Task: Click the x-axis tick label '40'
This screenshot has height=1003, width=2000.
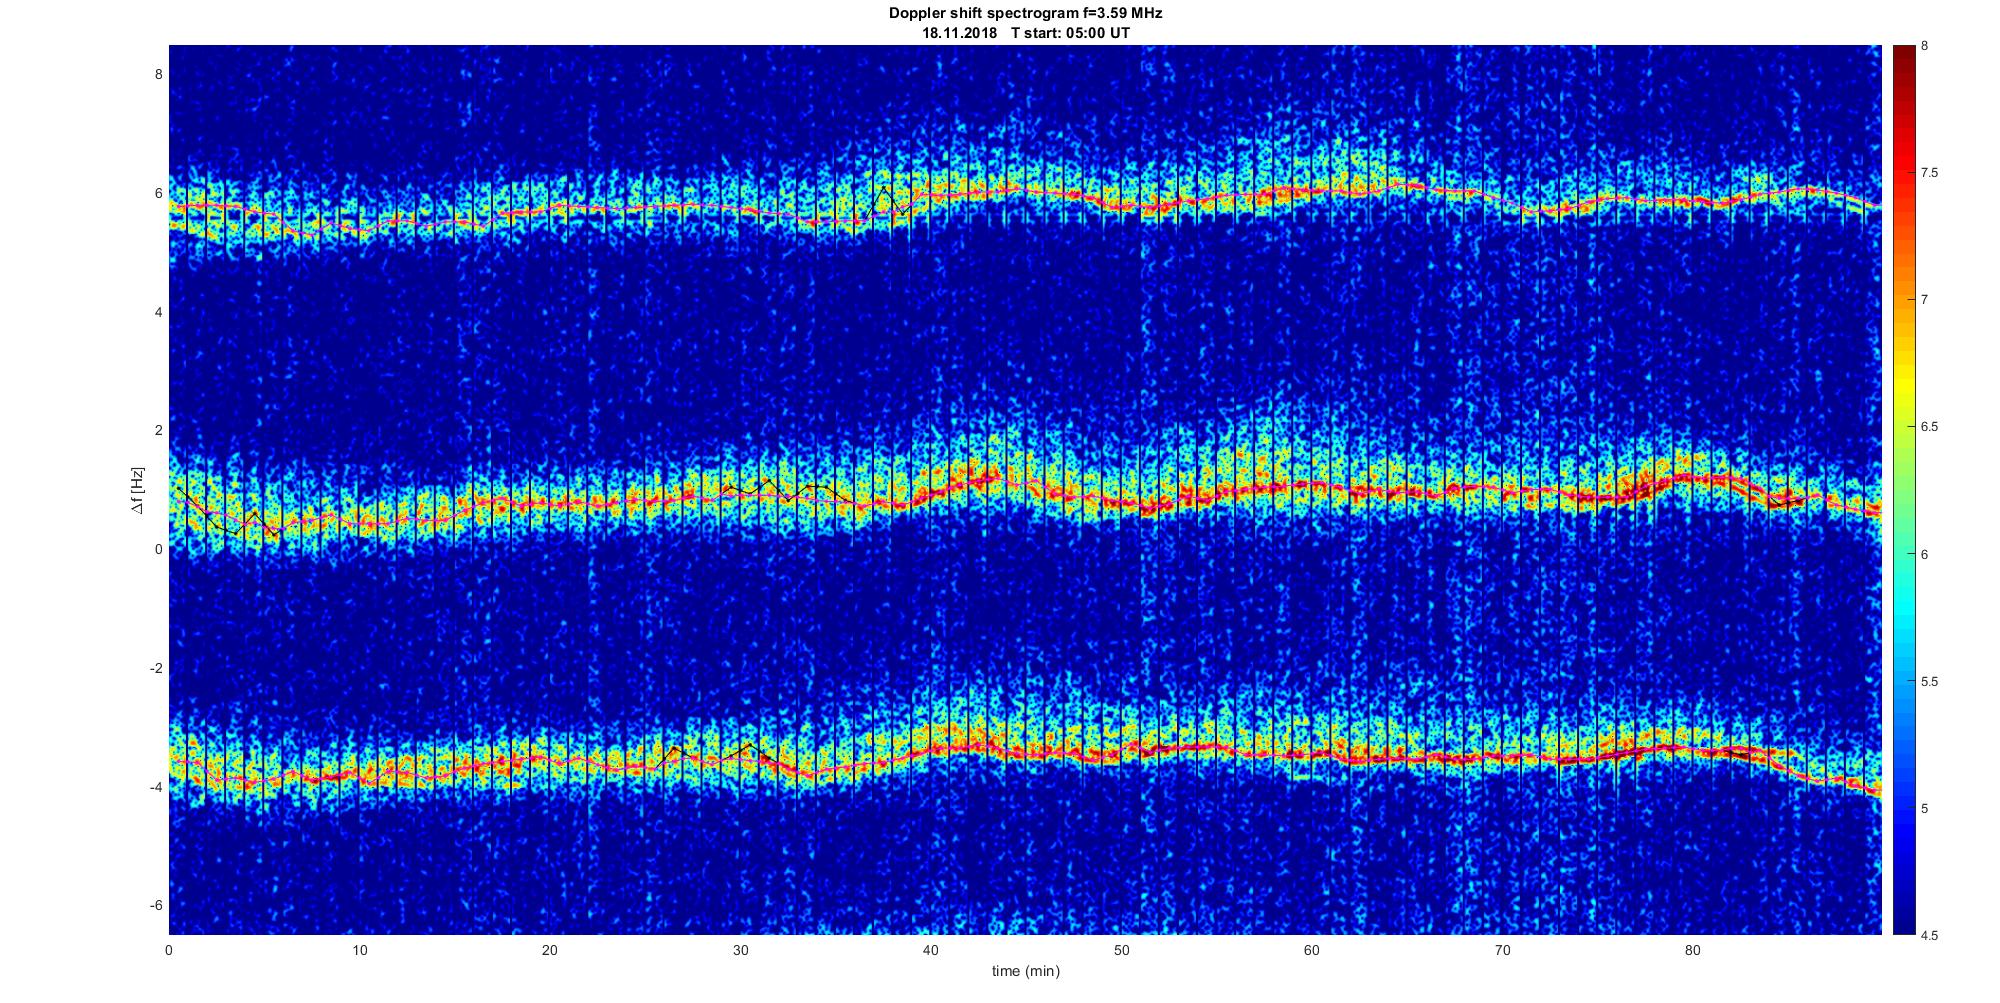Action: click(x=931, y=950)
